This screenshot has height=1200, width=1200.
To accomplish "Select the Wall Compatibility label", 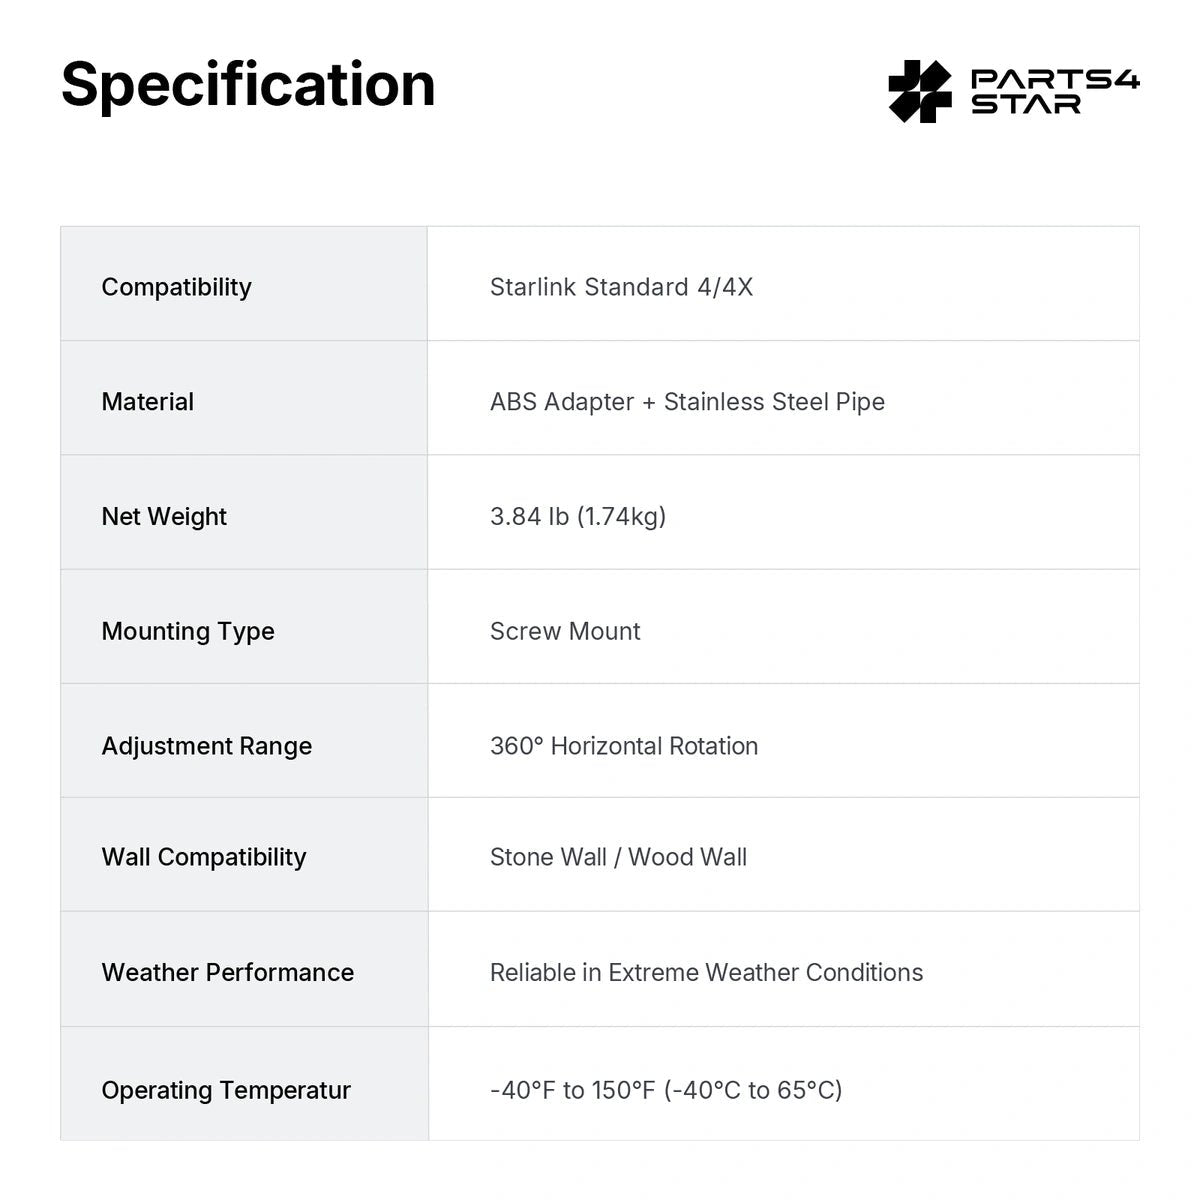I will coord(204,858).
